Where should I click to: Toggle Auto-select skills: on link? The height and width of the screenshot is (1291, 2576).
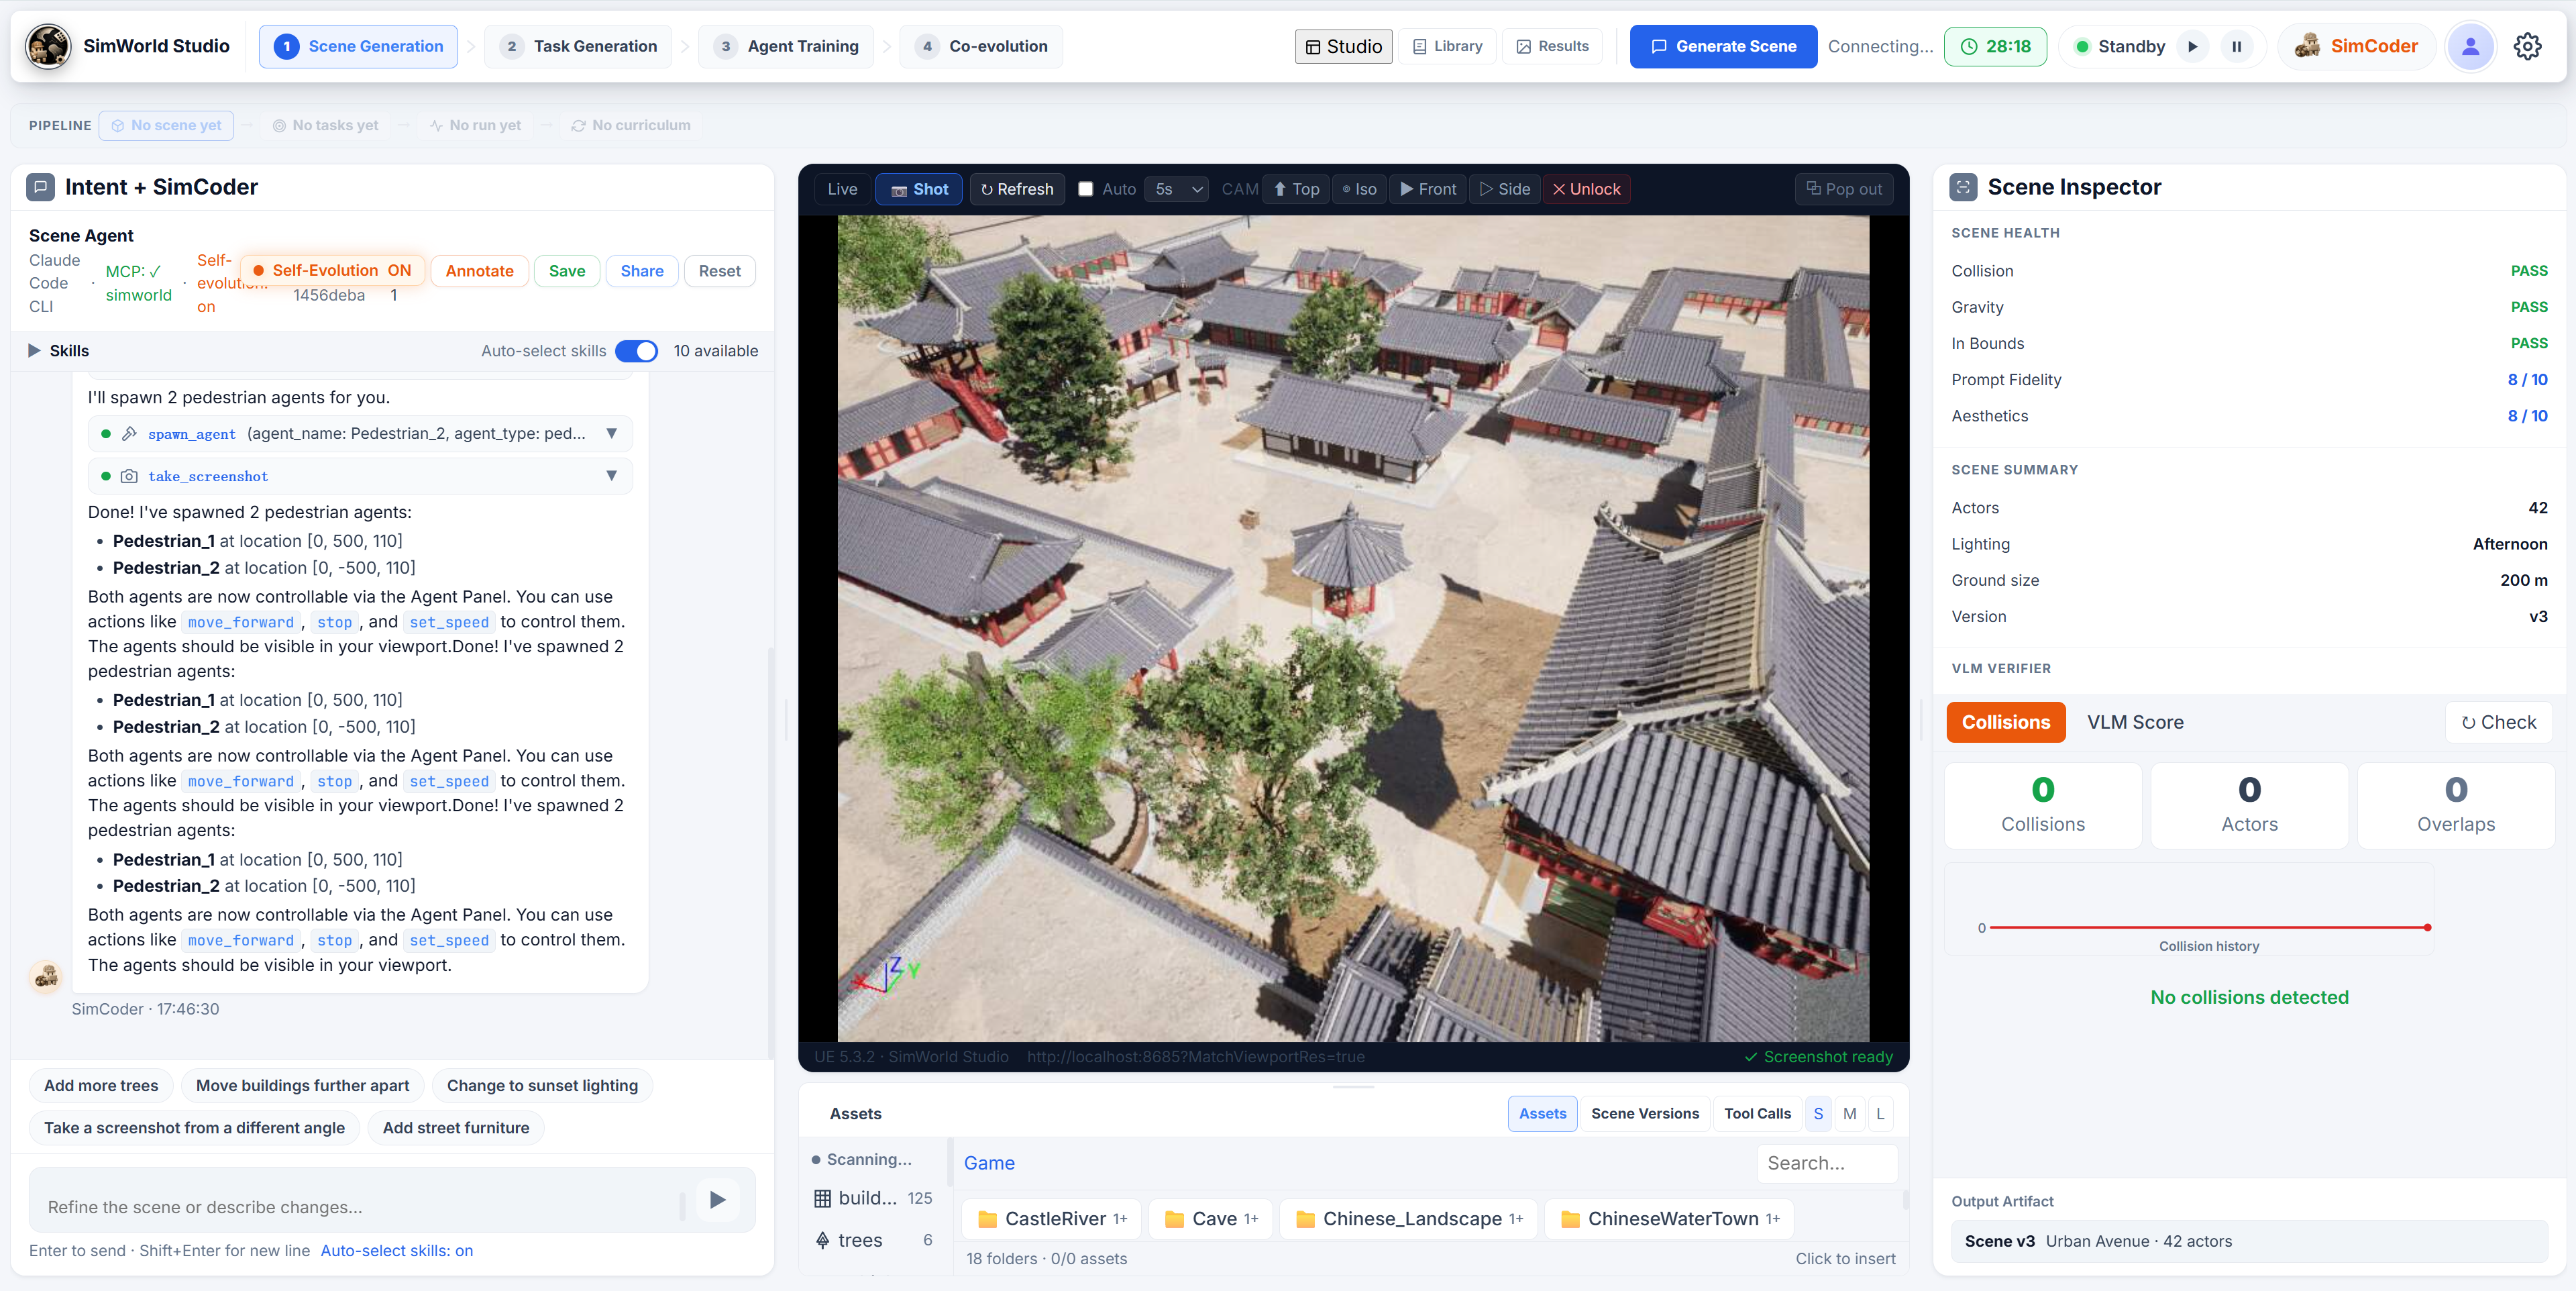[x=397, y=1250]
